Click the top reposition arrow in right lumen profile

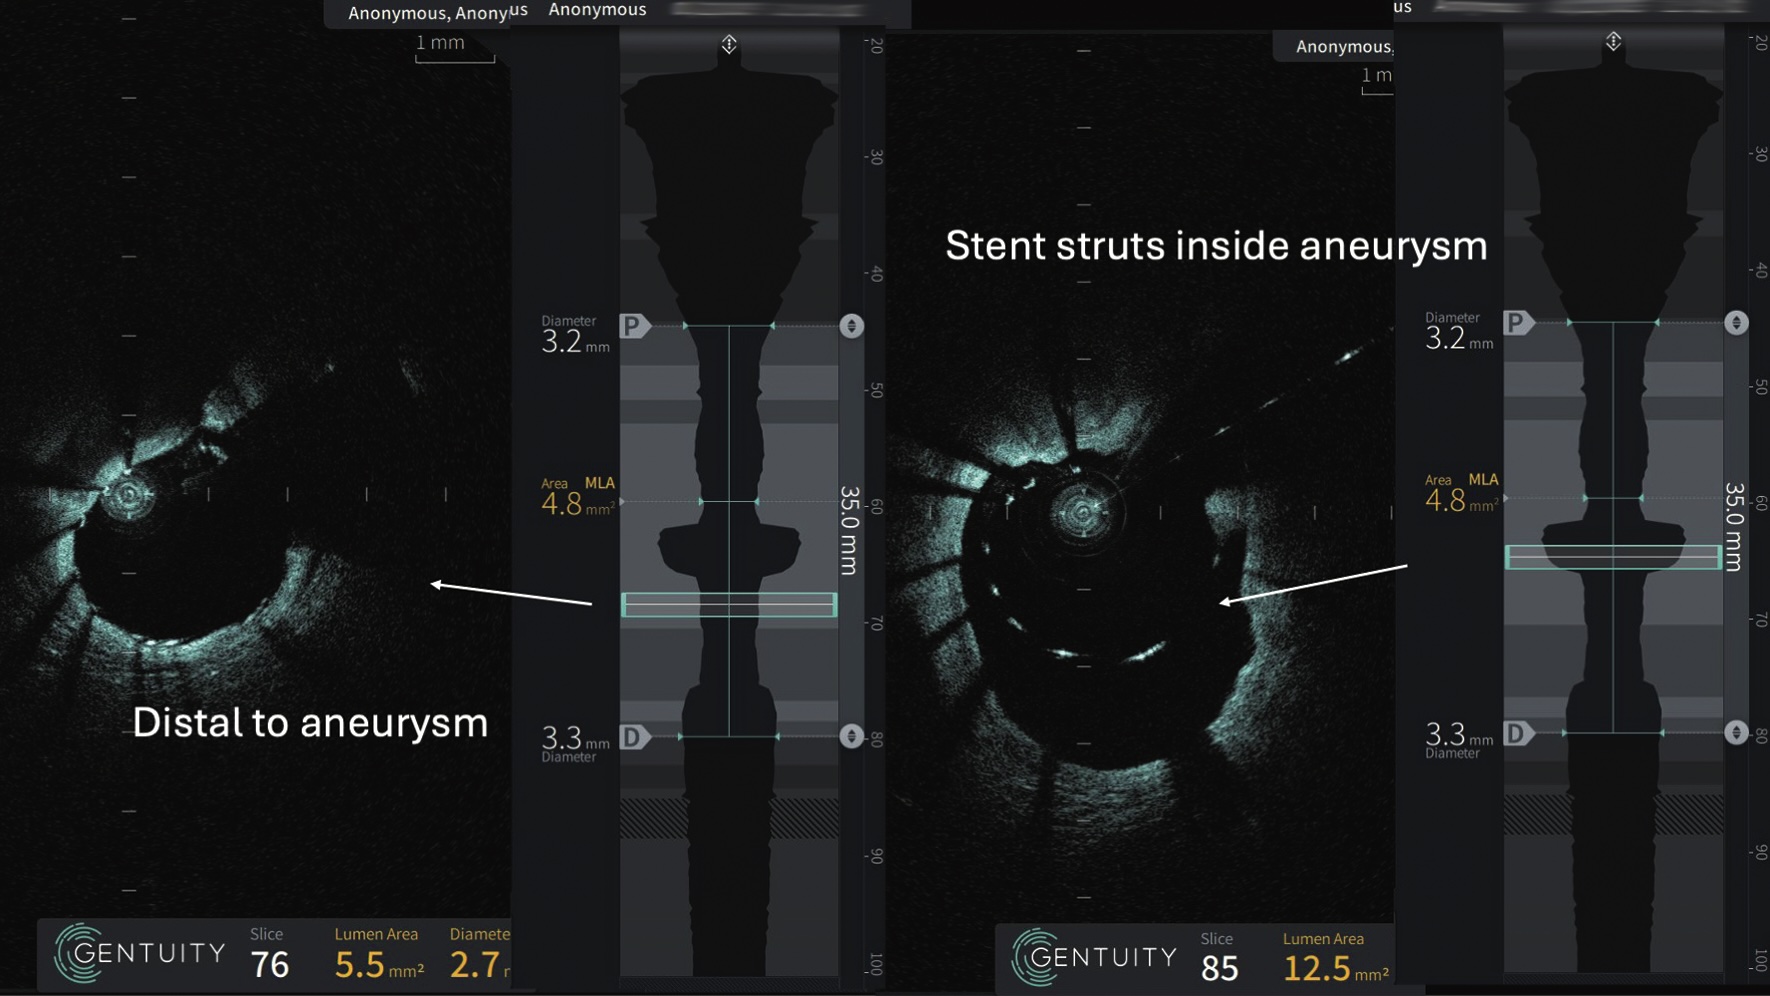click(1613, 41)
